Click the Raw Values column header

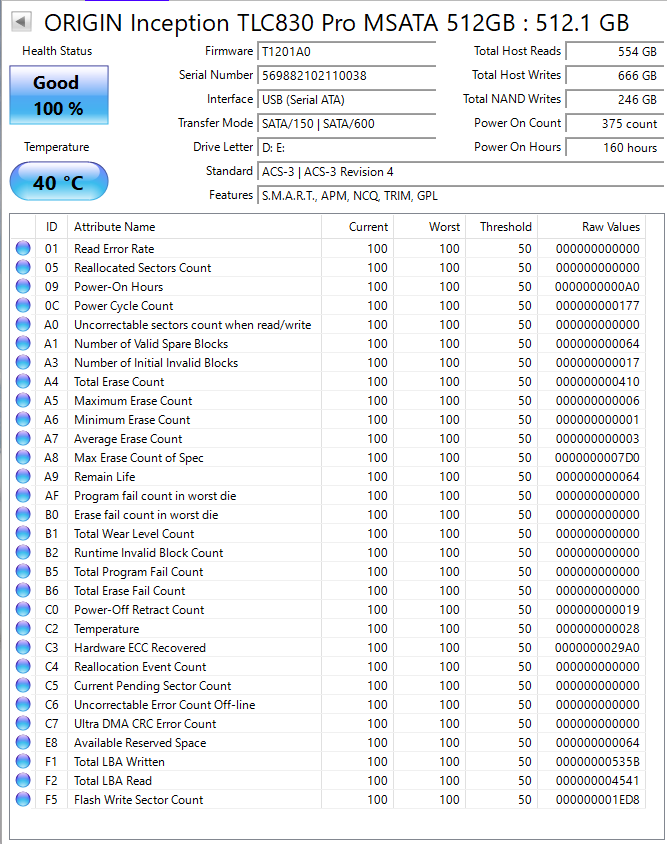pos(591,227)
